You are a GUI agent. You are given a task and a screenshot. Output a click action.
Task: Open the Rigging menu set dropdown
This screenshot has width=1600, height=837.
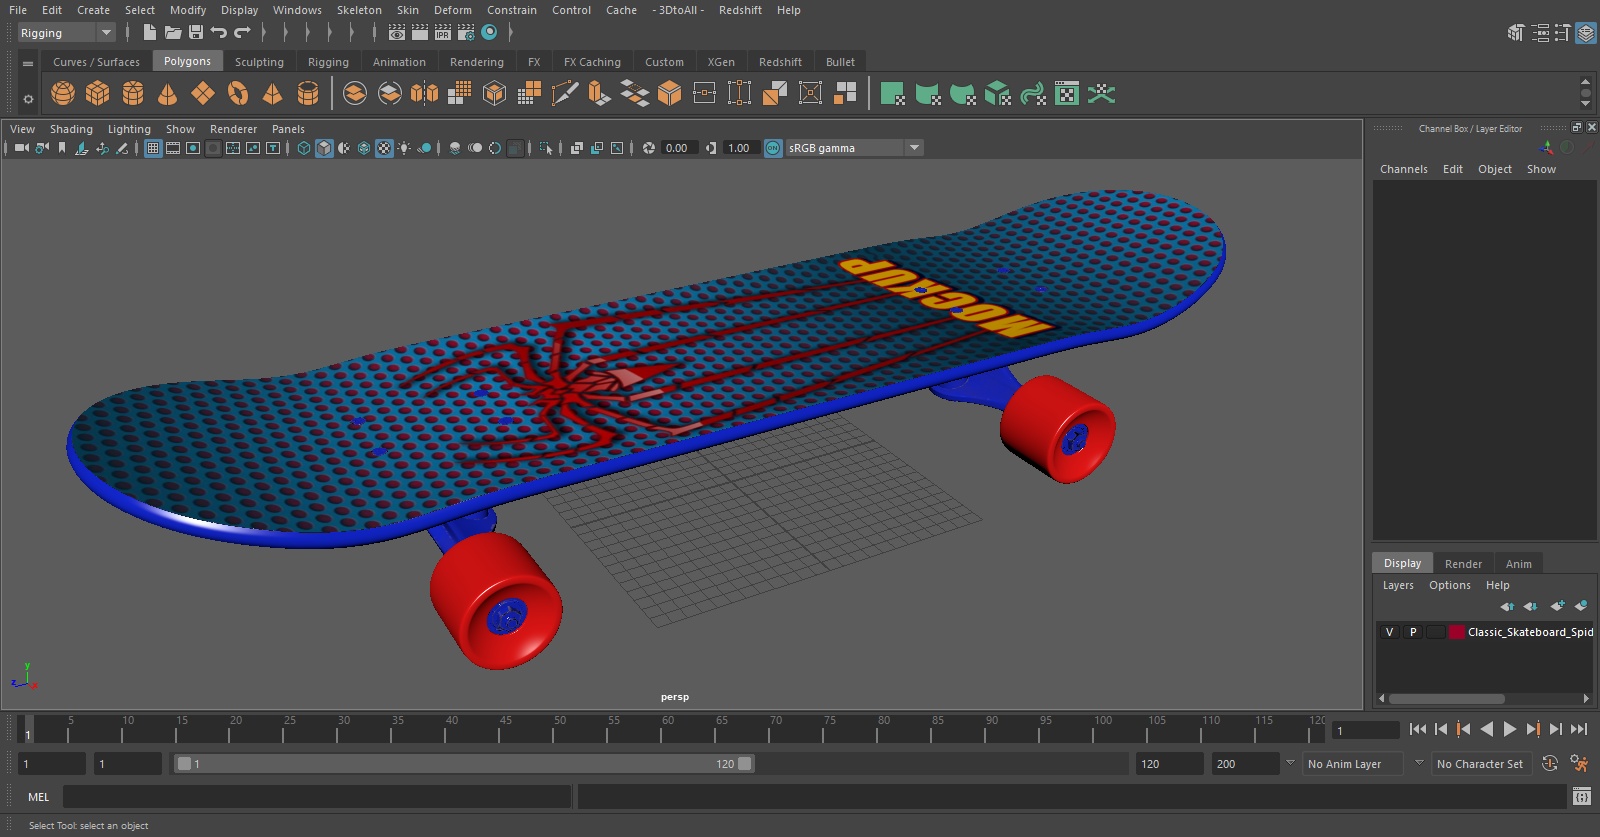click(x=66, y=33)
